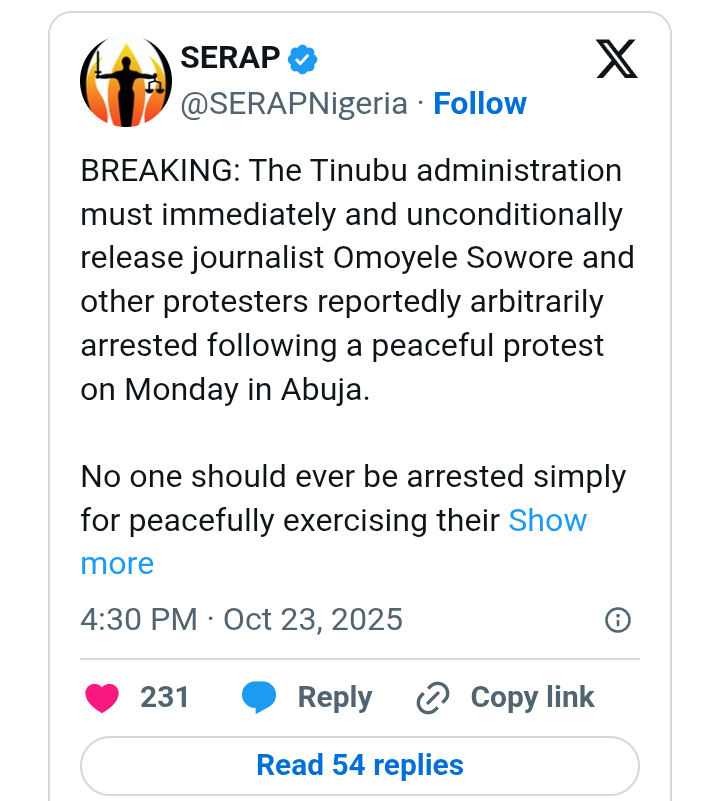Open the @SERAPNigeria handle link
Image resolution: width=720 pixels, height=801 pixels.
[294, 104]
